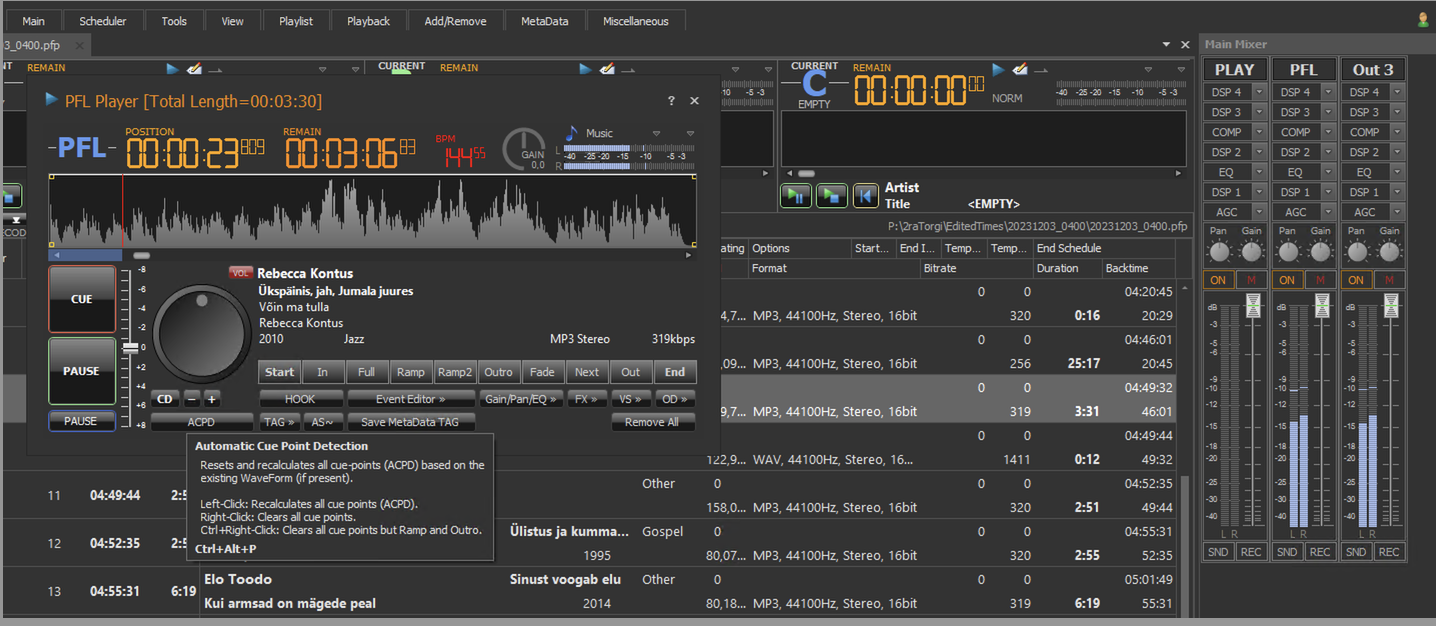Screen dimensions: 1436x626
Task: Toggle the ON button of the Out 3 channel
Action: pyautogui.click(x=1356, y=280)
